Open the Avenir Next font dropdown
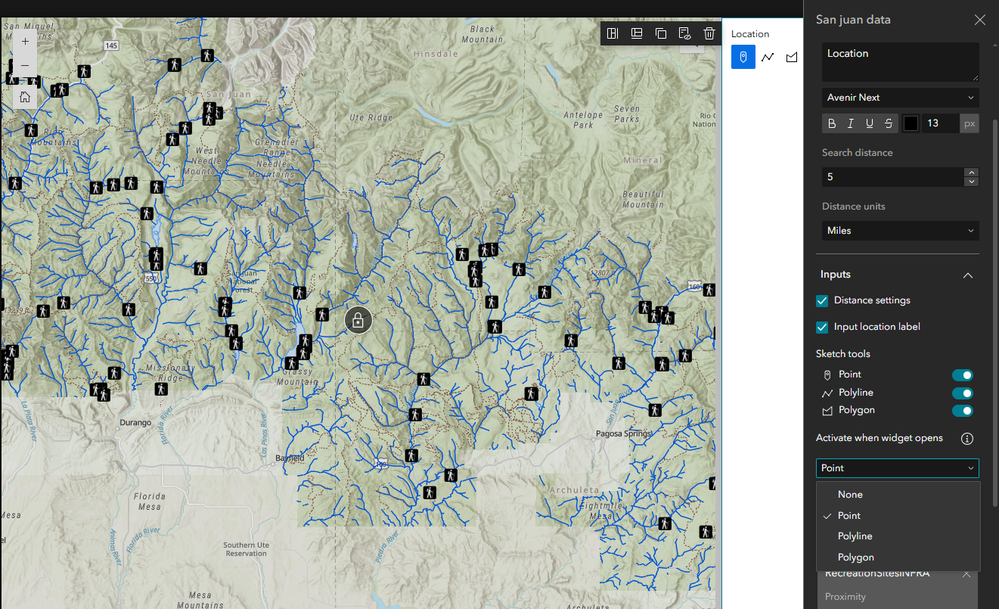This screenshot has height=609, width=999. pos(900,97)
